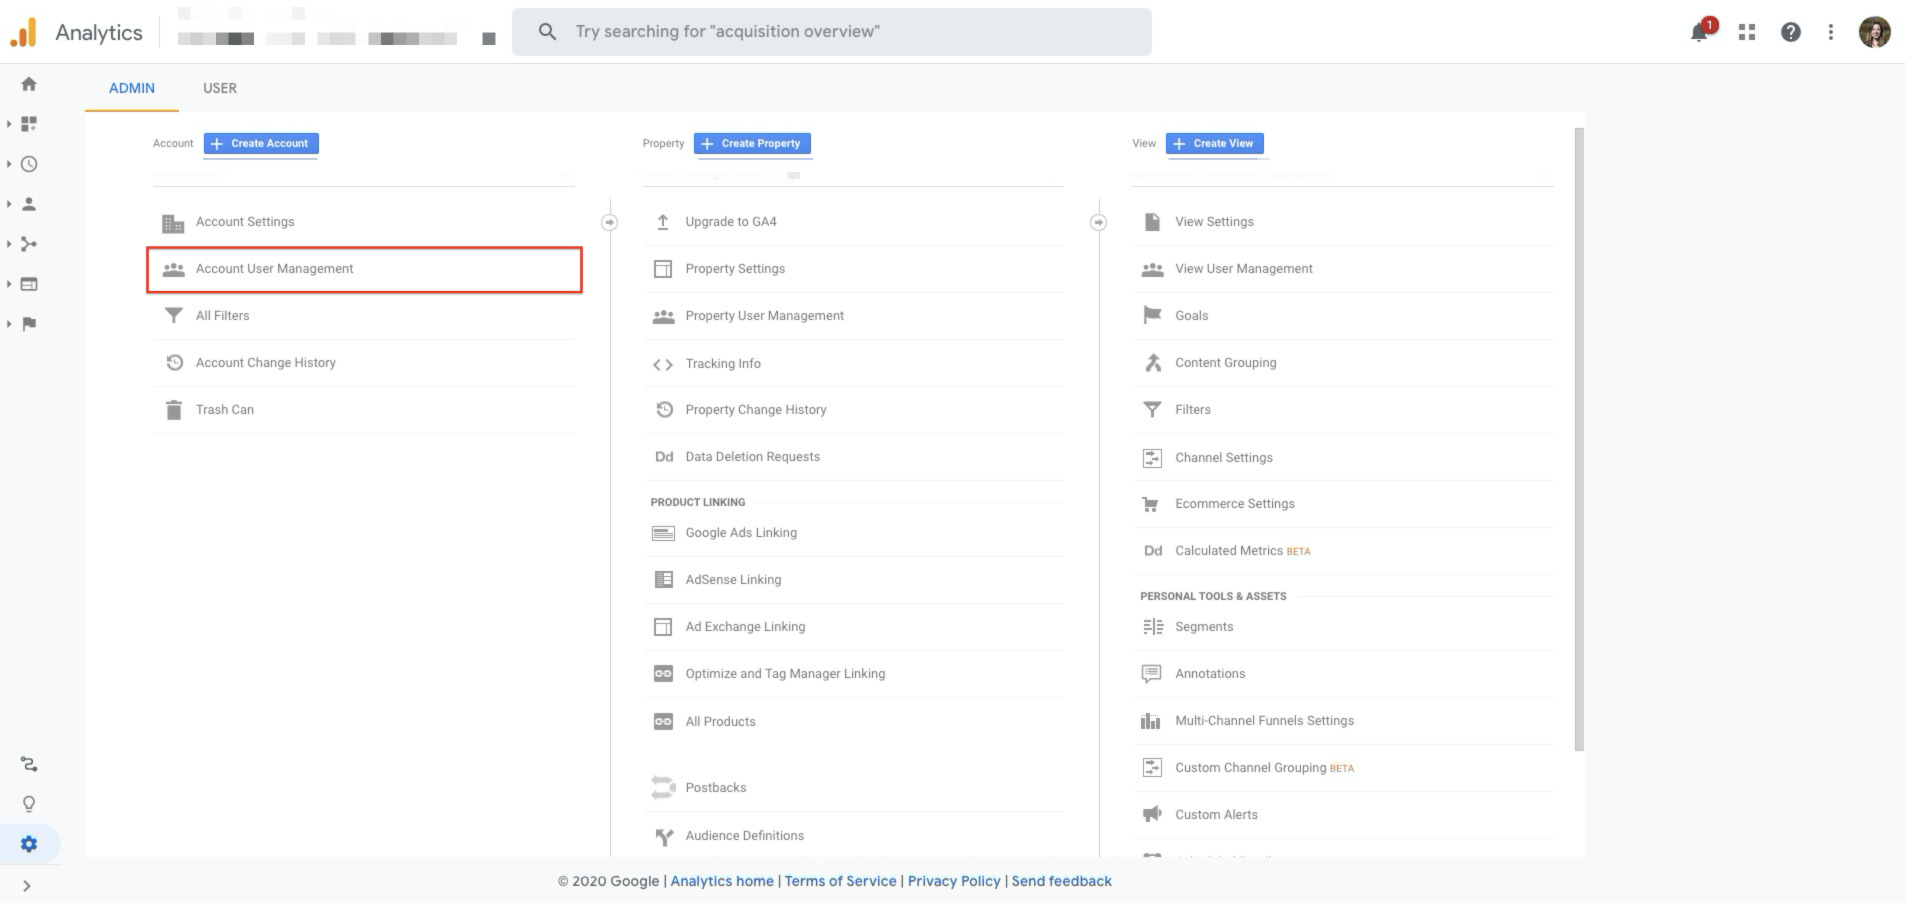This screenshot has width=1905, height=903.
Task: Open the three-dot more options menu
Action: click(1831, 32)
